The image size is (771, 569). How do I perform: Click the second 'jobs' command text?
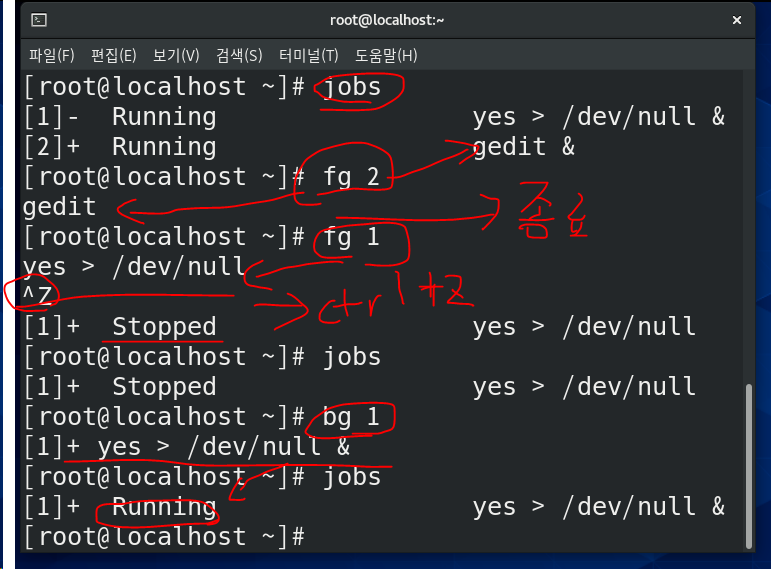(352, 357)
